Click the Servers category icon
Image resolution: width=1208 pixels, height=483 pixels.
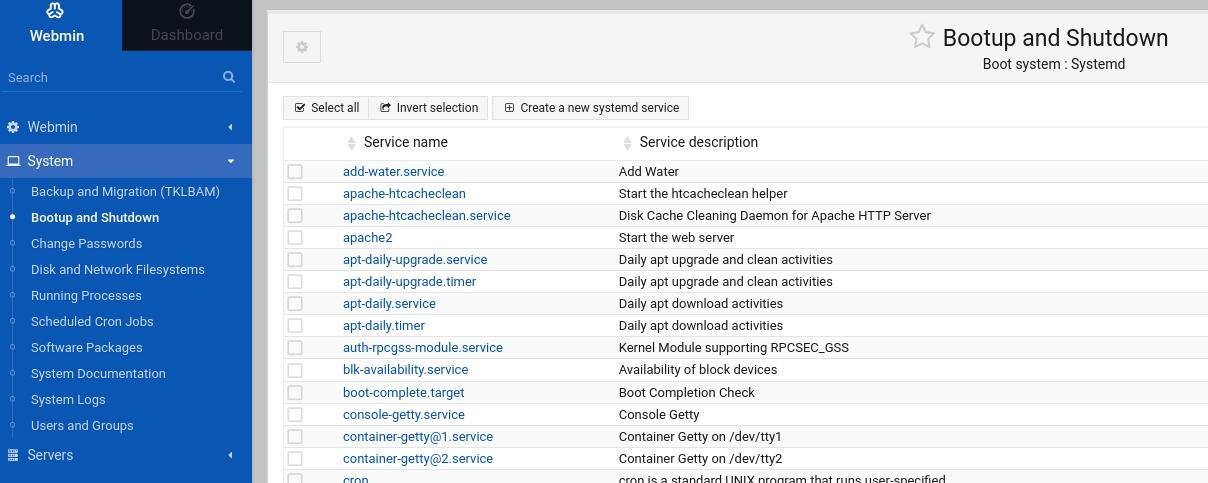coord(13,455)
